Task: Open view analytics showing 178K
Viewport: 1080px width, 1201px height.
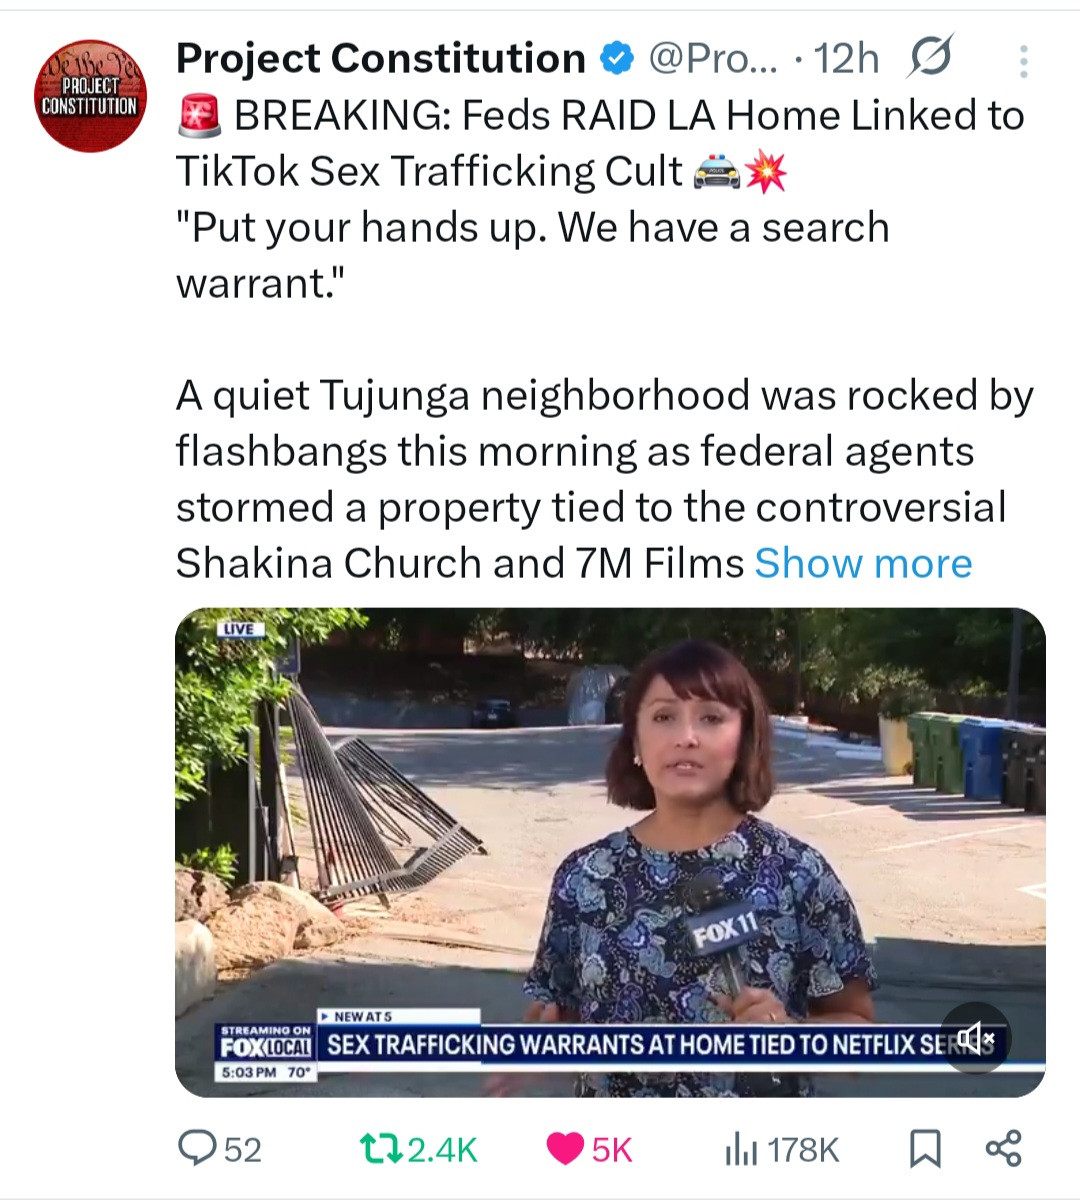Action: pyautogui.click(x=781, y=1149)
